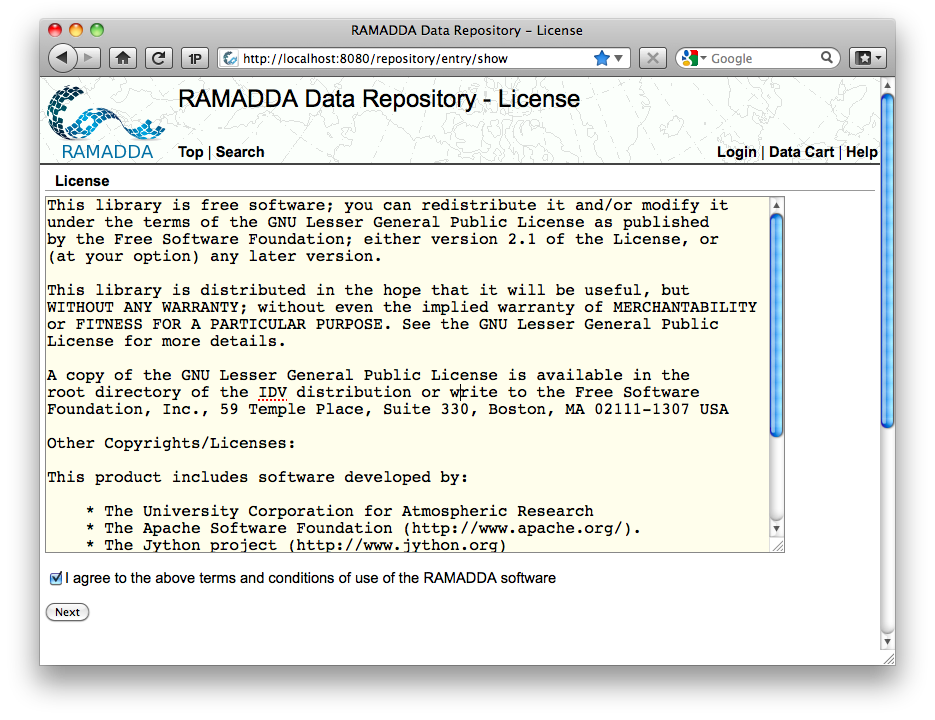Minimize the window with yellow button
Viewport: 935px width, 720px height.
[x=76, y=30]
